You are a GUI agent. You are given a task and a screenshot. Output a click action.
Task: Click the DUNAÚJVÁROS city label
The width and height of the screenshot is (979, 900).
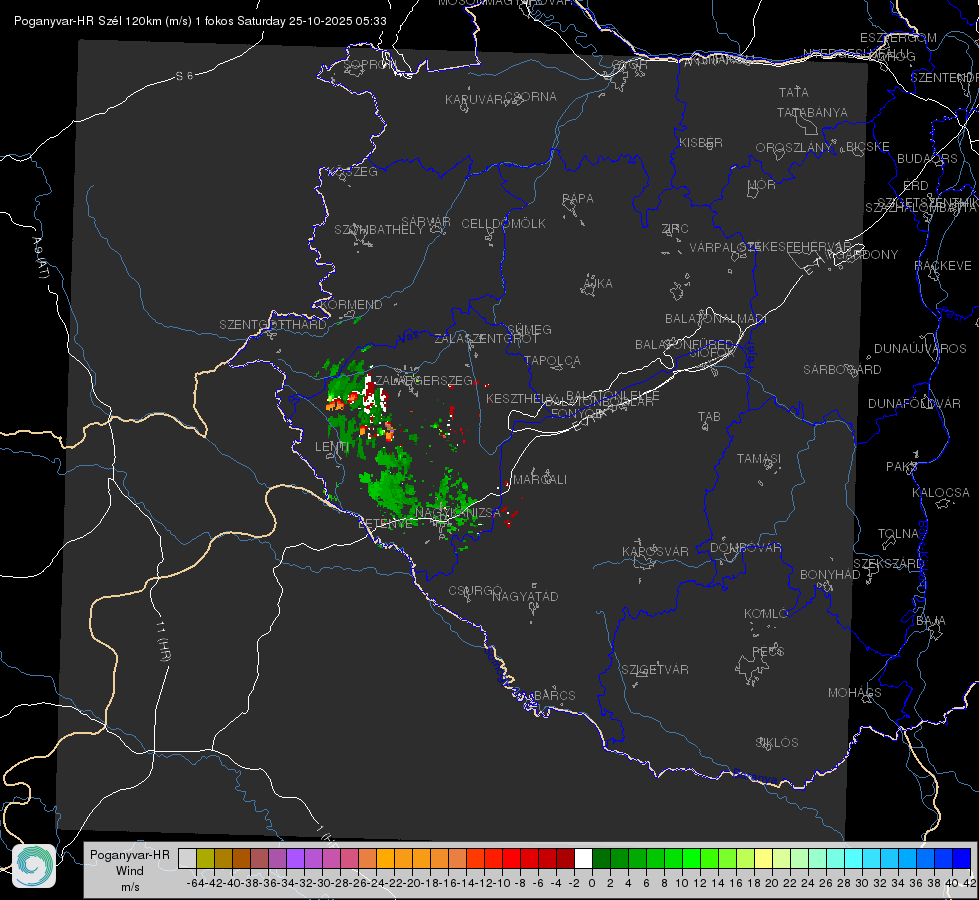920,349
